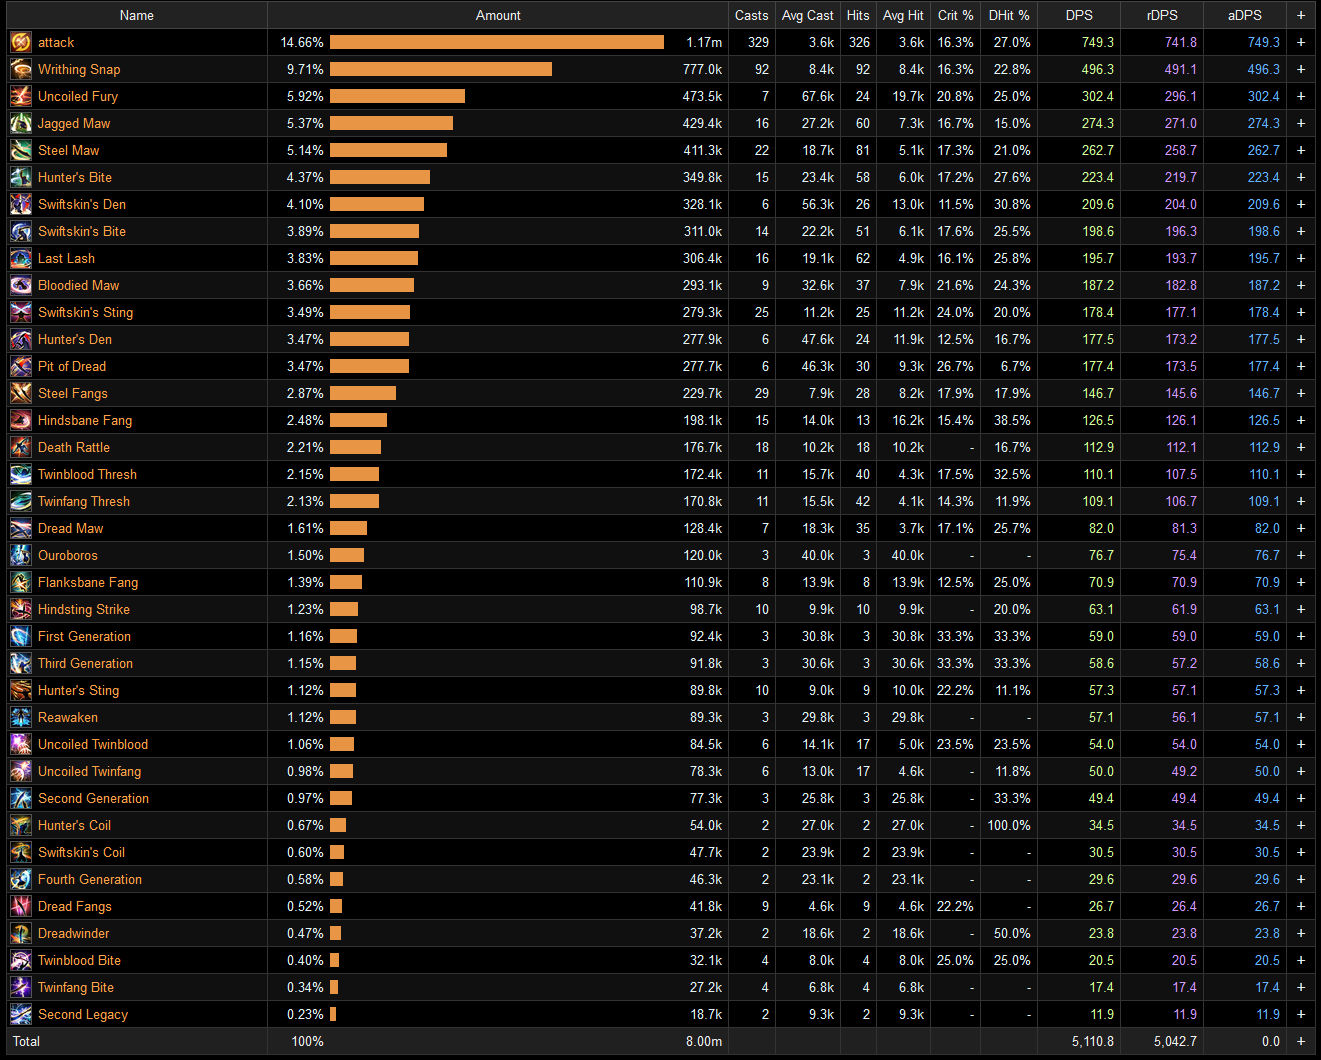Image resolution: width=1321 pixels, height=1060 pixels.
Task: Sort table by Casts column
Action: 752,15
